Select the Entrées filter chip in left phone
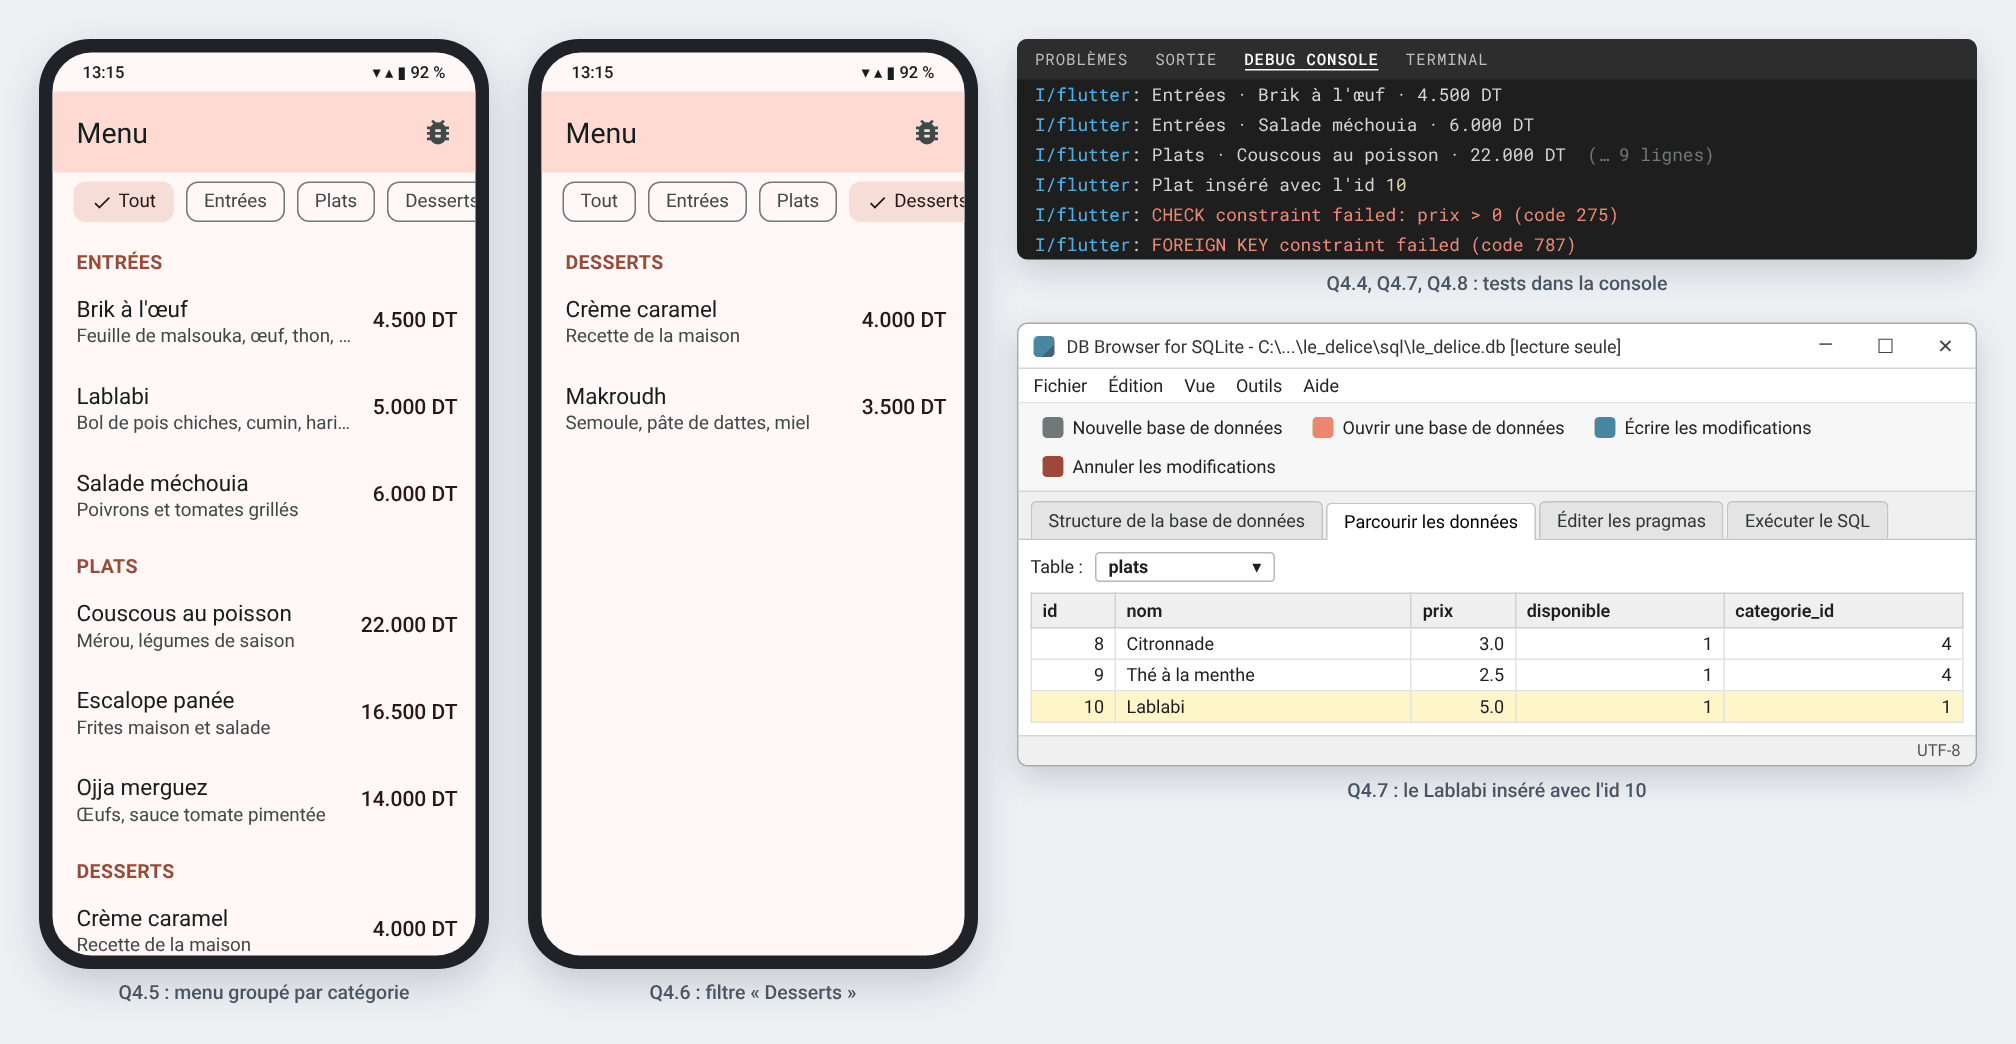Viewport: 2016px width, 1044px height. (235, 201)
